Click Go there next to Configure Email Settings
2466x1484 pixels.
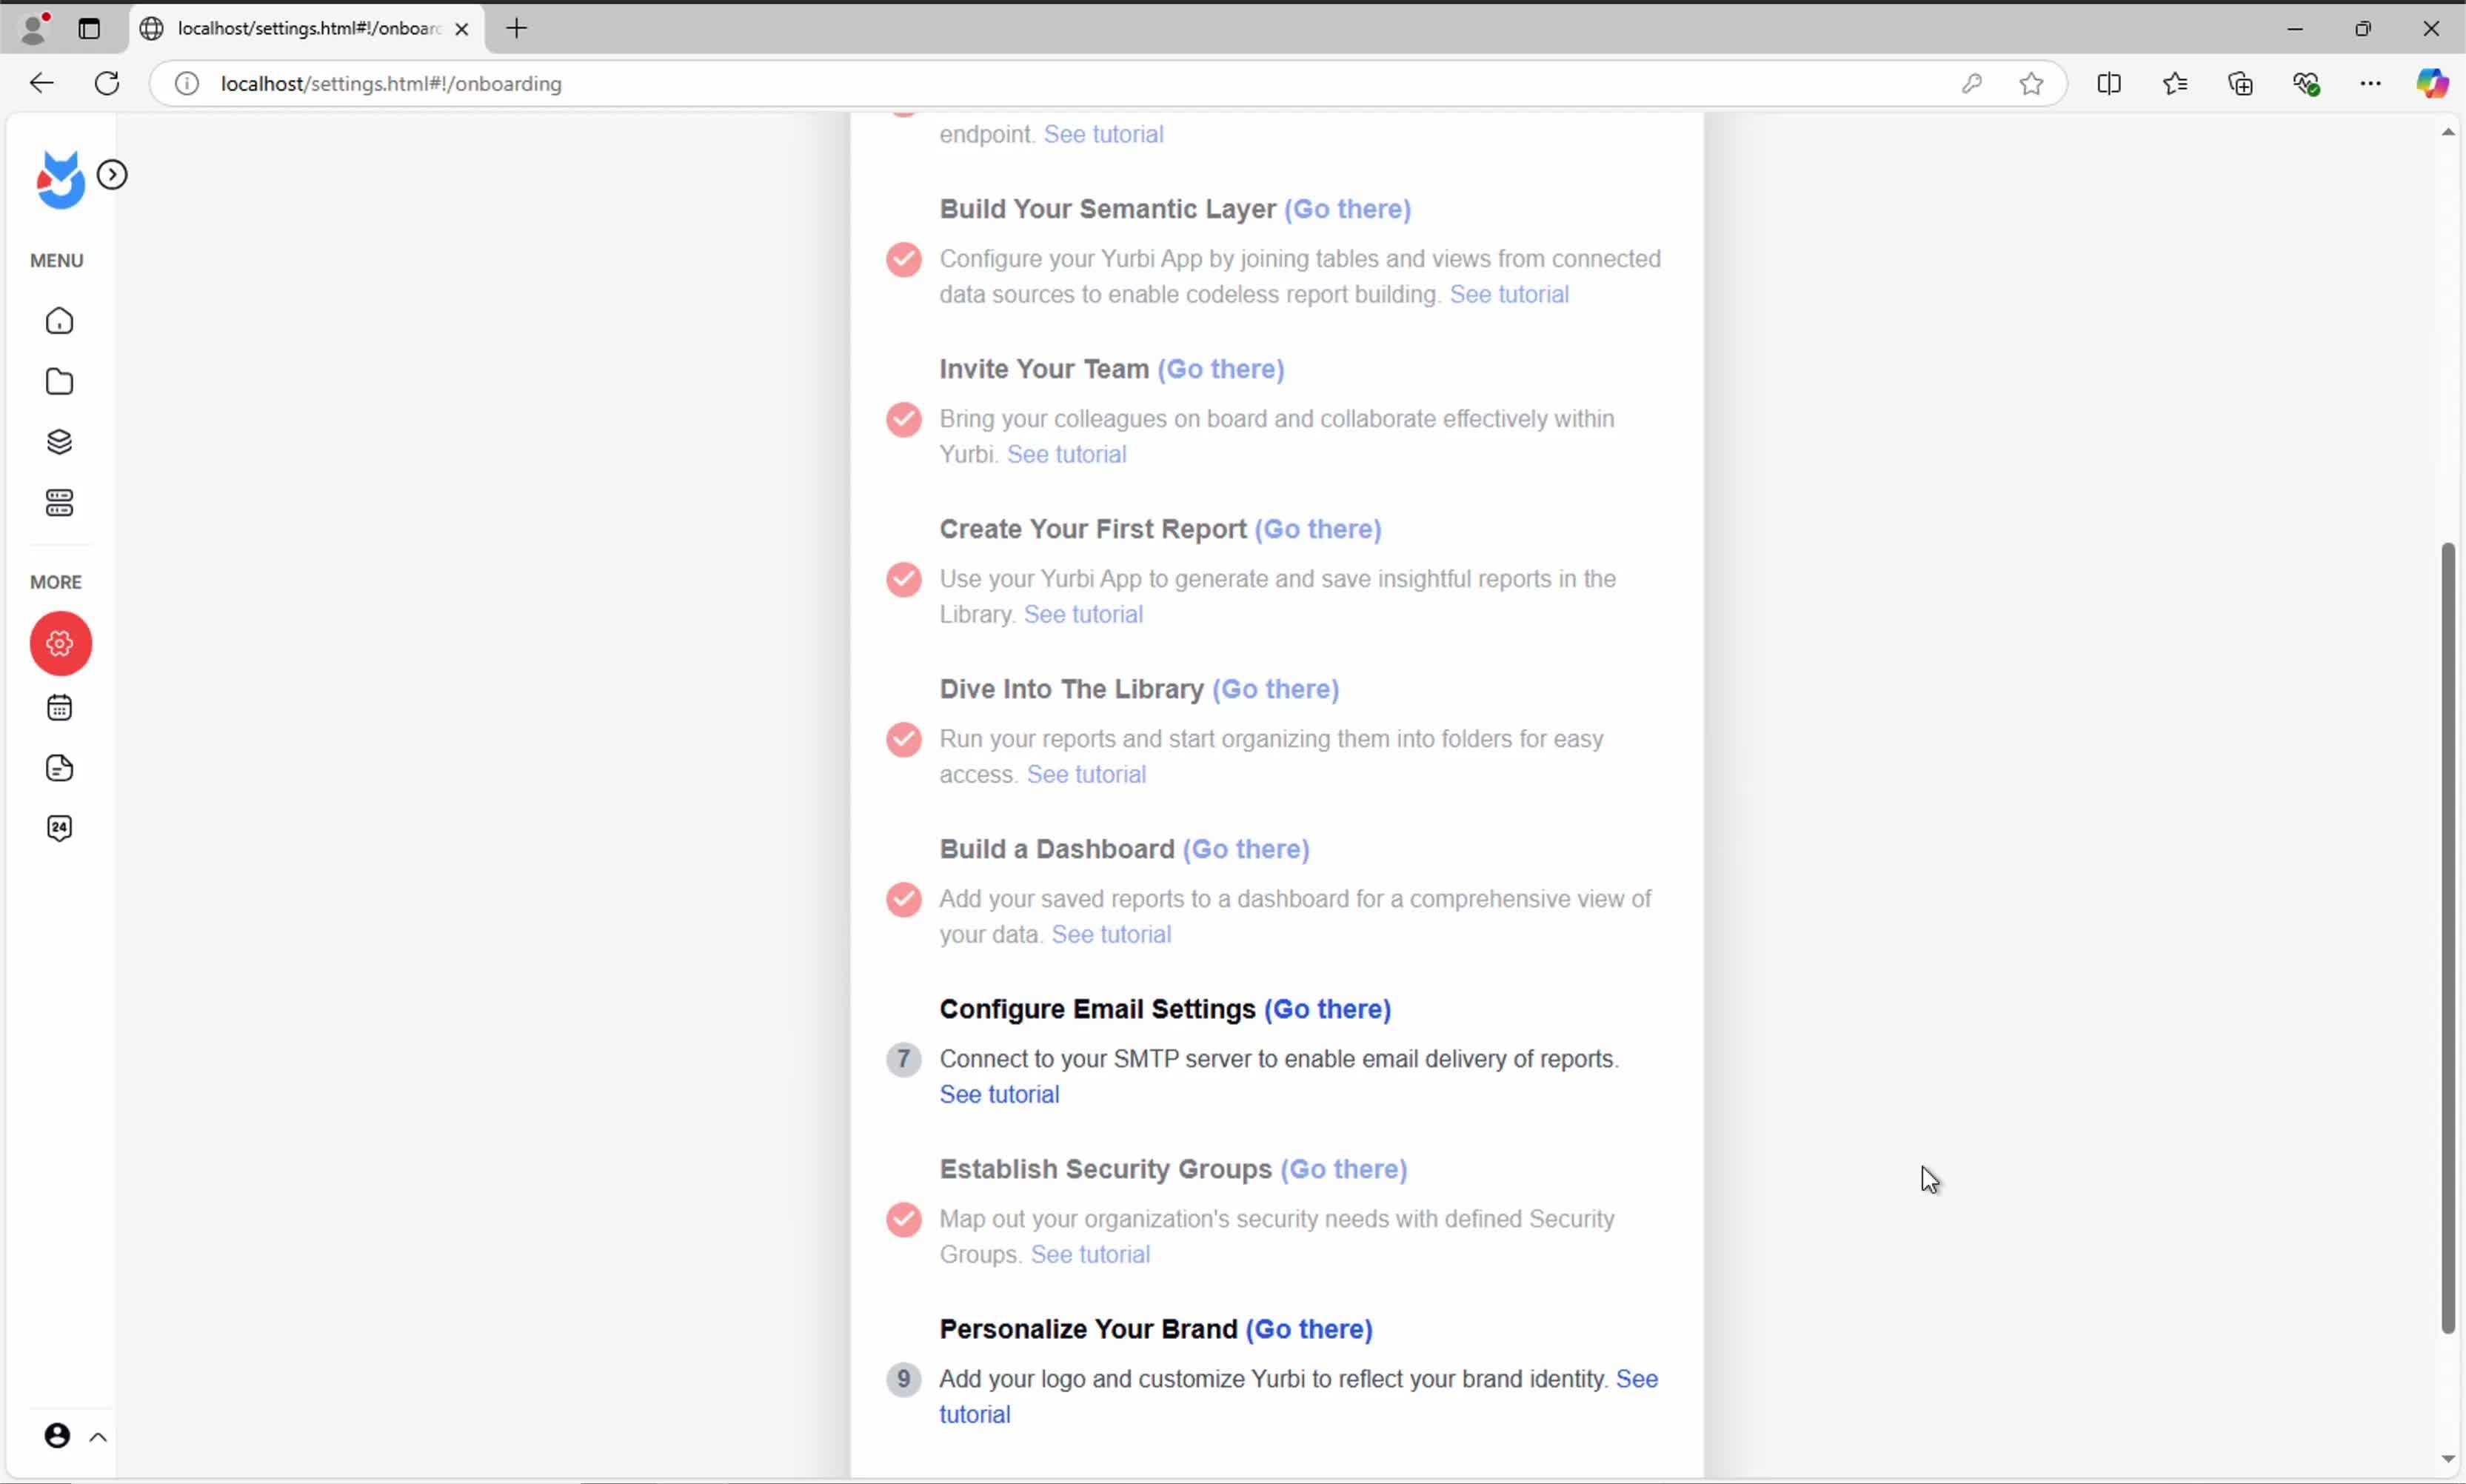1327,1009
